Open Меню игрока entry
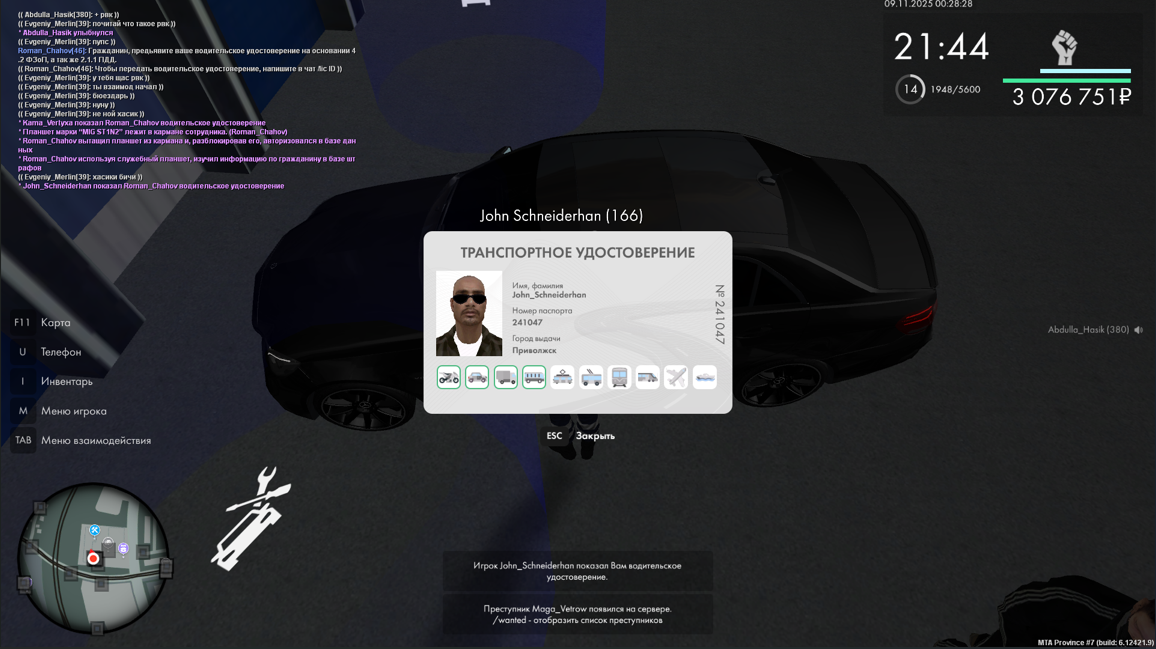 pos(74,411)
